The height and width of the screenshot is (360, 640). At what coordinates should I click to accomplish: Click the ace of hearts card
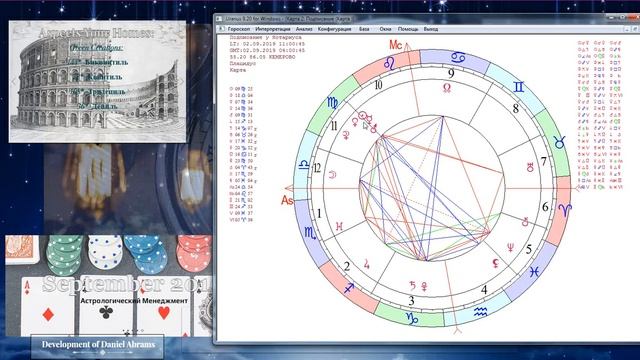(x=163, y=306)
